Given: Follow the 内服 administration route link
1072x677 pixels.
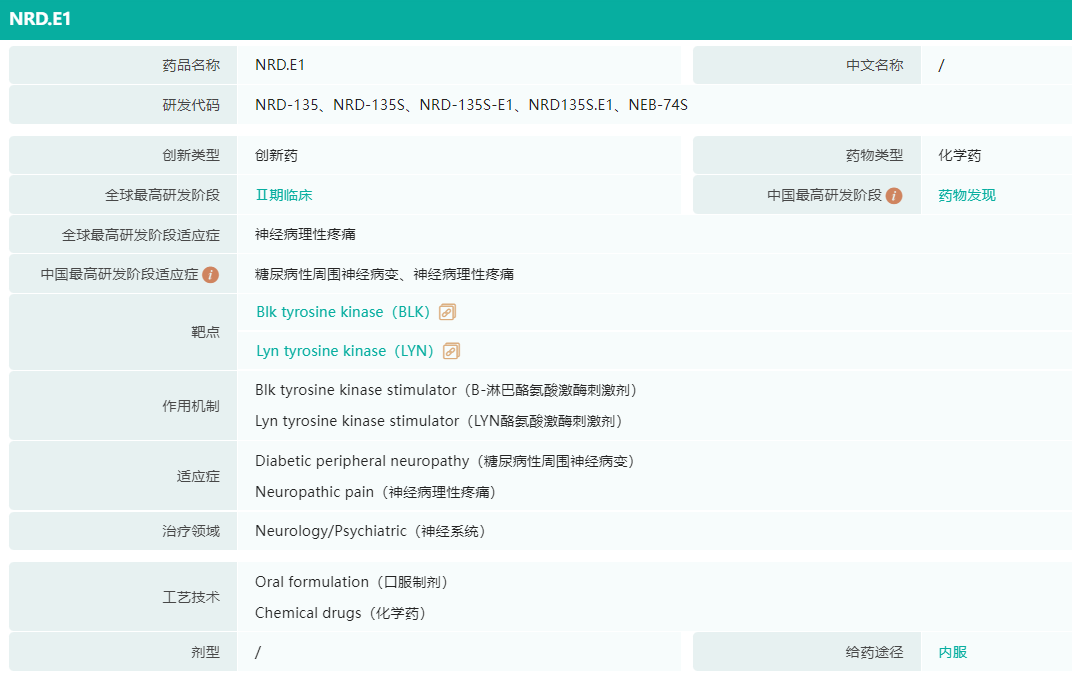Looking at the screenshot, I should tap(952, 652).
